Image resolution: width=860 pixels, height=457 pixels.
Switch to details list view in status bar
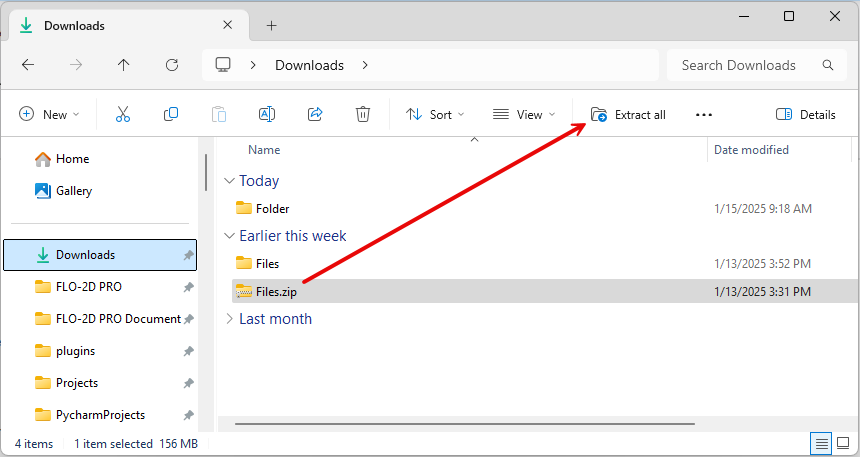tap(821, 443)
